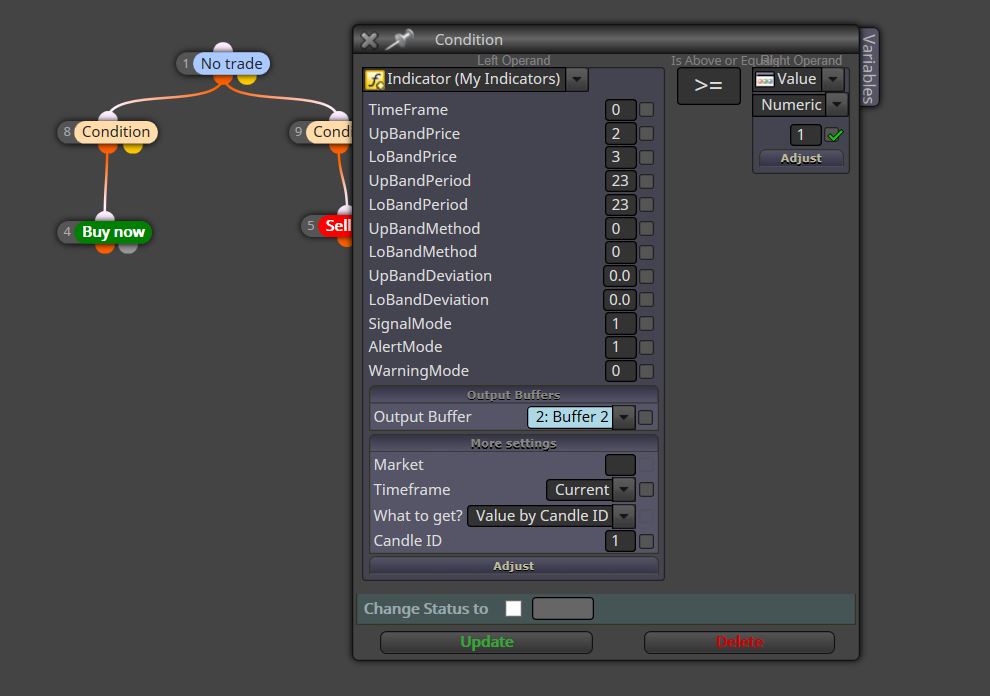Click the >= operator button
Viewport: 990px width, 696px height.
click(x=708, y=85)
